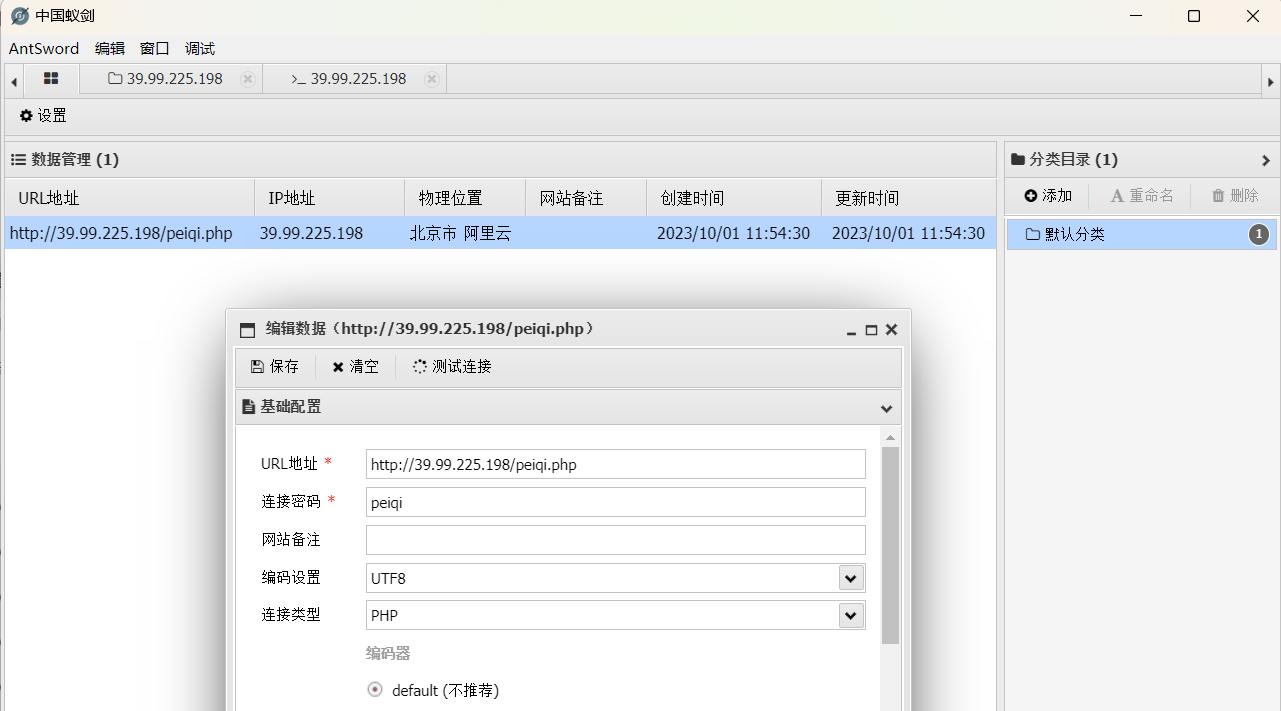Open the 编码设置 UTF8 dropdown
Viewport: 1281px width, 711px height.
(x=851, y=577)
